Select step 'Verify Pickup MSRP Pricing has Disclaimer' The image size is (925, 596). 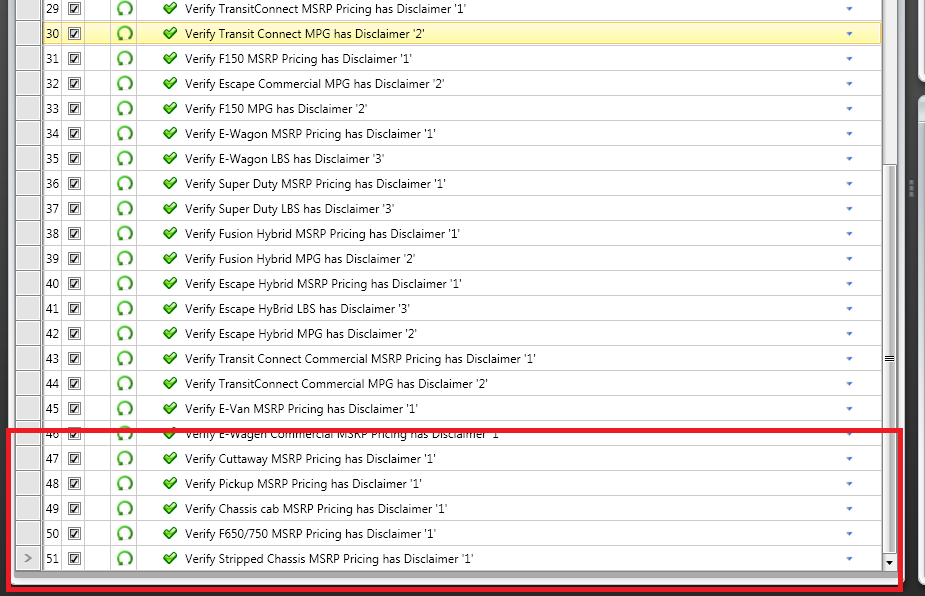[303, 484]
